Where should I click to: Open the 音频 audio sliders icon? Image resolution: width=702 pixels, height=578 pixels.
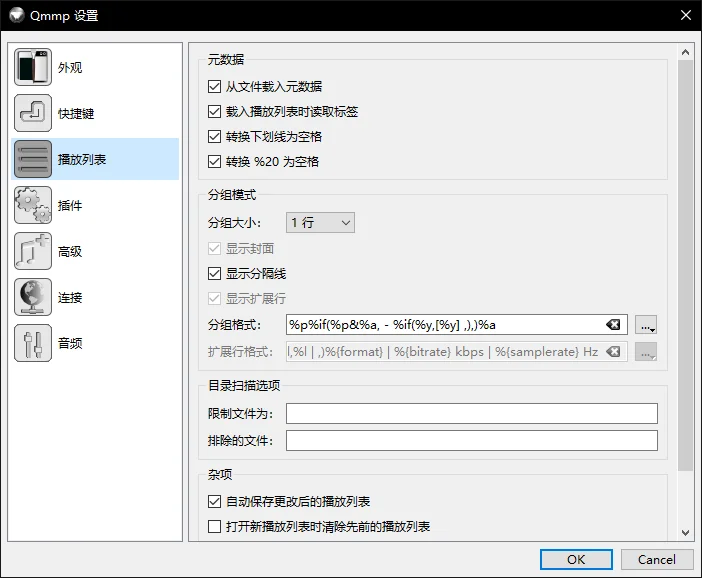pyautogui.click(x=33, y=343)
